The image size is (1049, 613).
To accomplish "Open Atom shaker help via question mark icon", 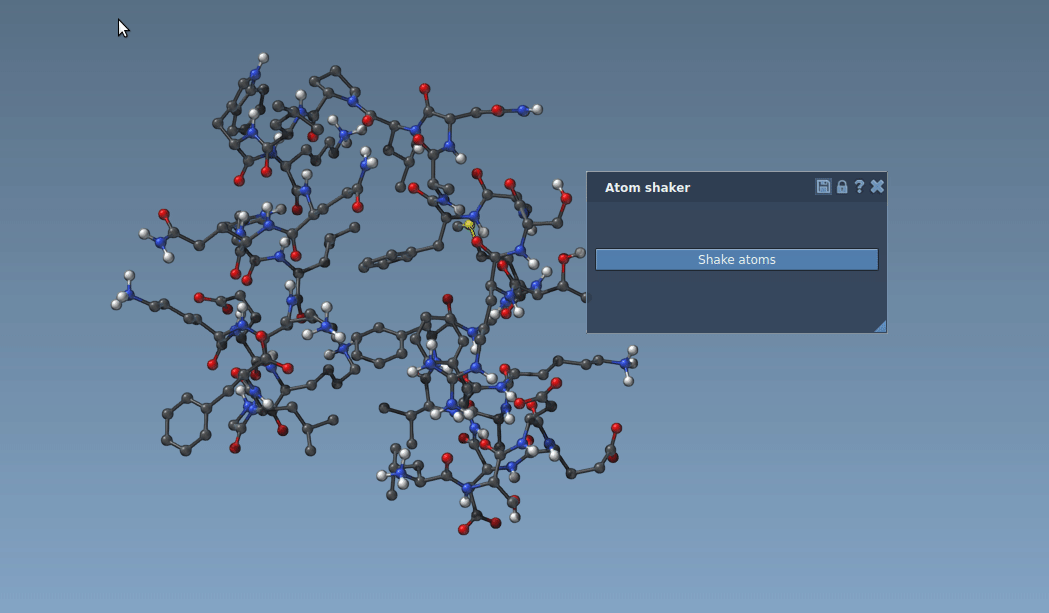I will (859, 186).
